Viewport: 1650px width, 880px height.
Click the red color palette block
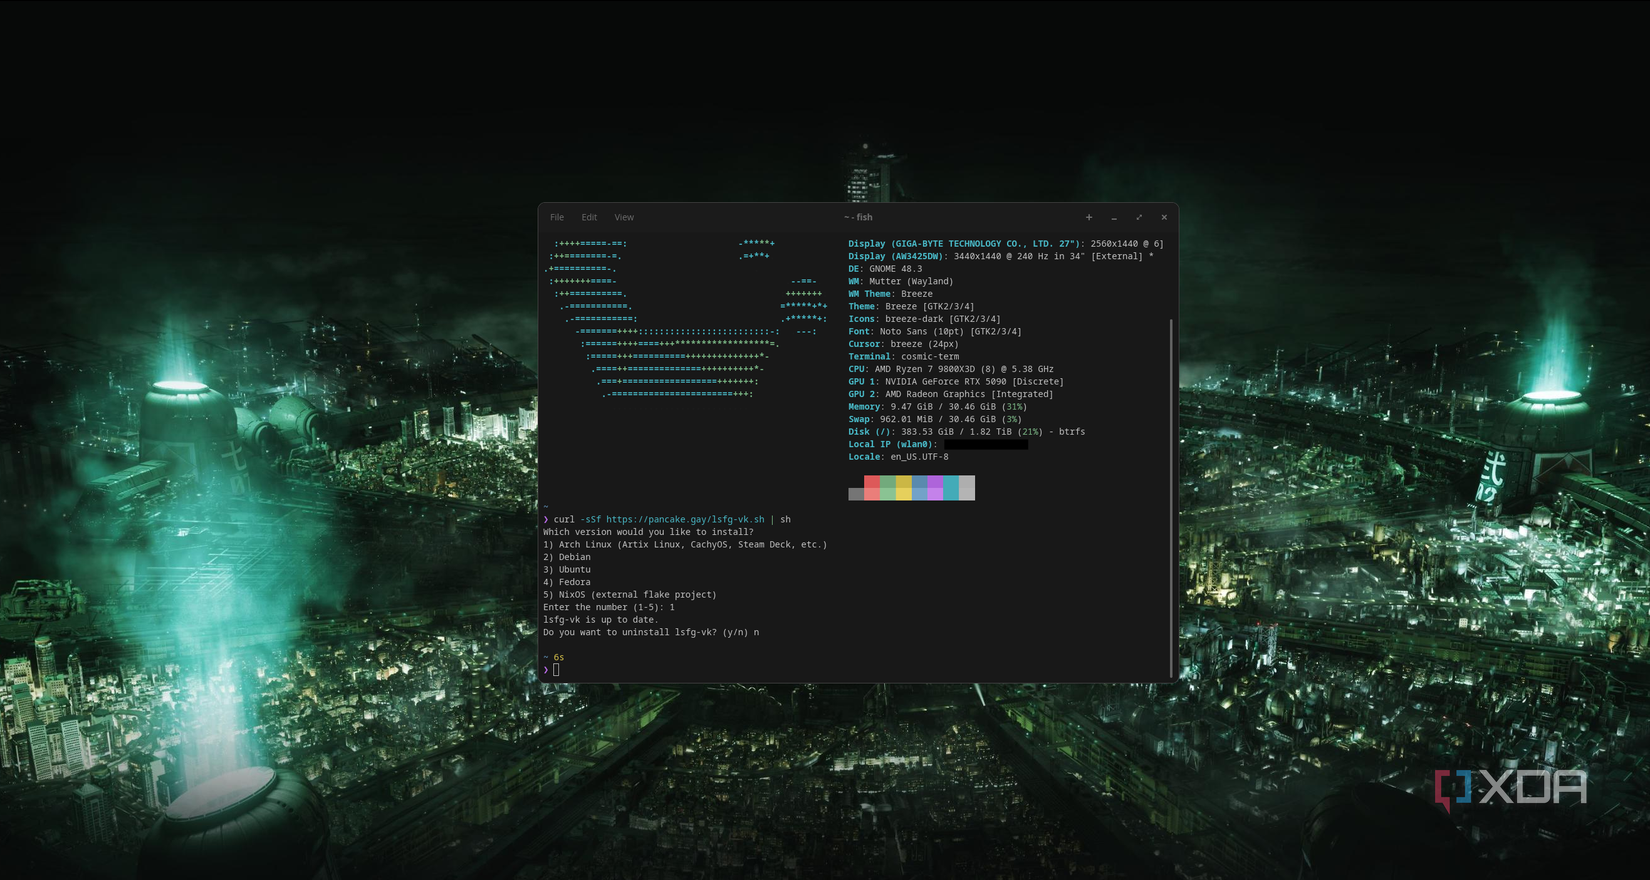(872, 487)
